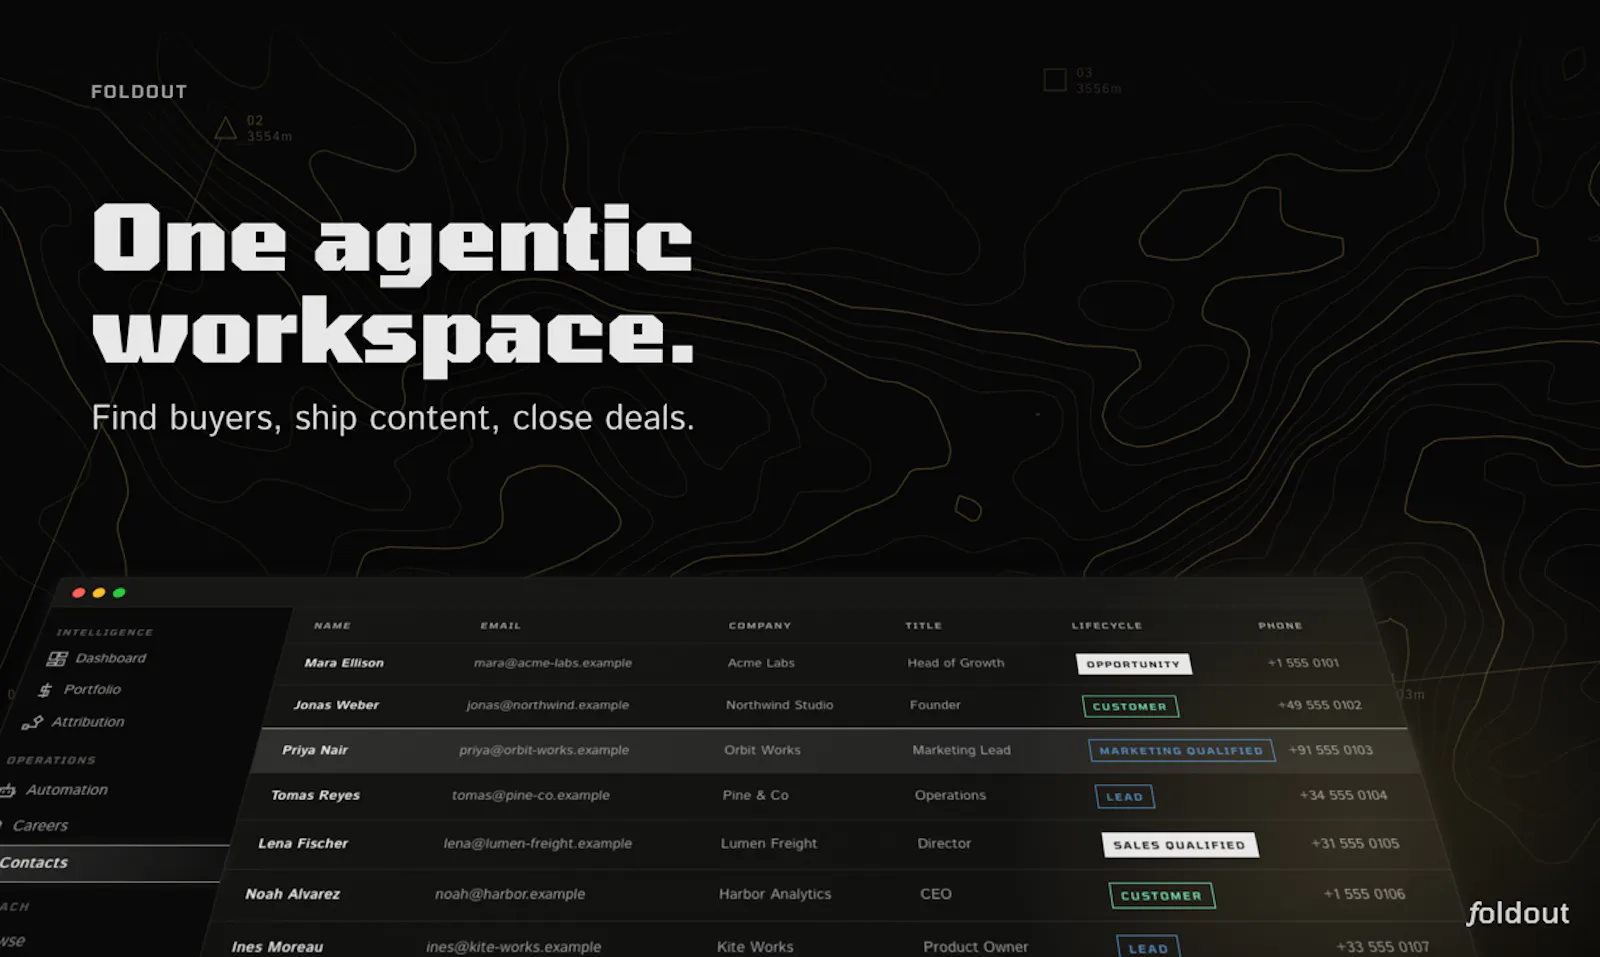Click the CUSTOMER badge in Noah Alvarez's row
This screenshot has width=1600, height=957.
pos(1161,895)
